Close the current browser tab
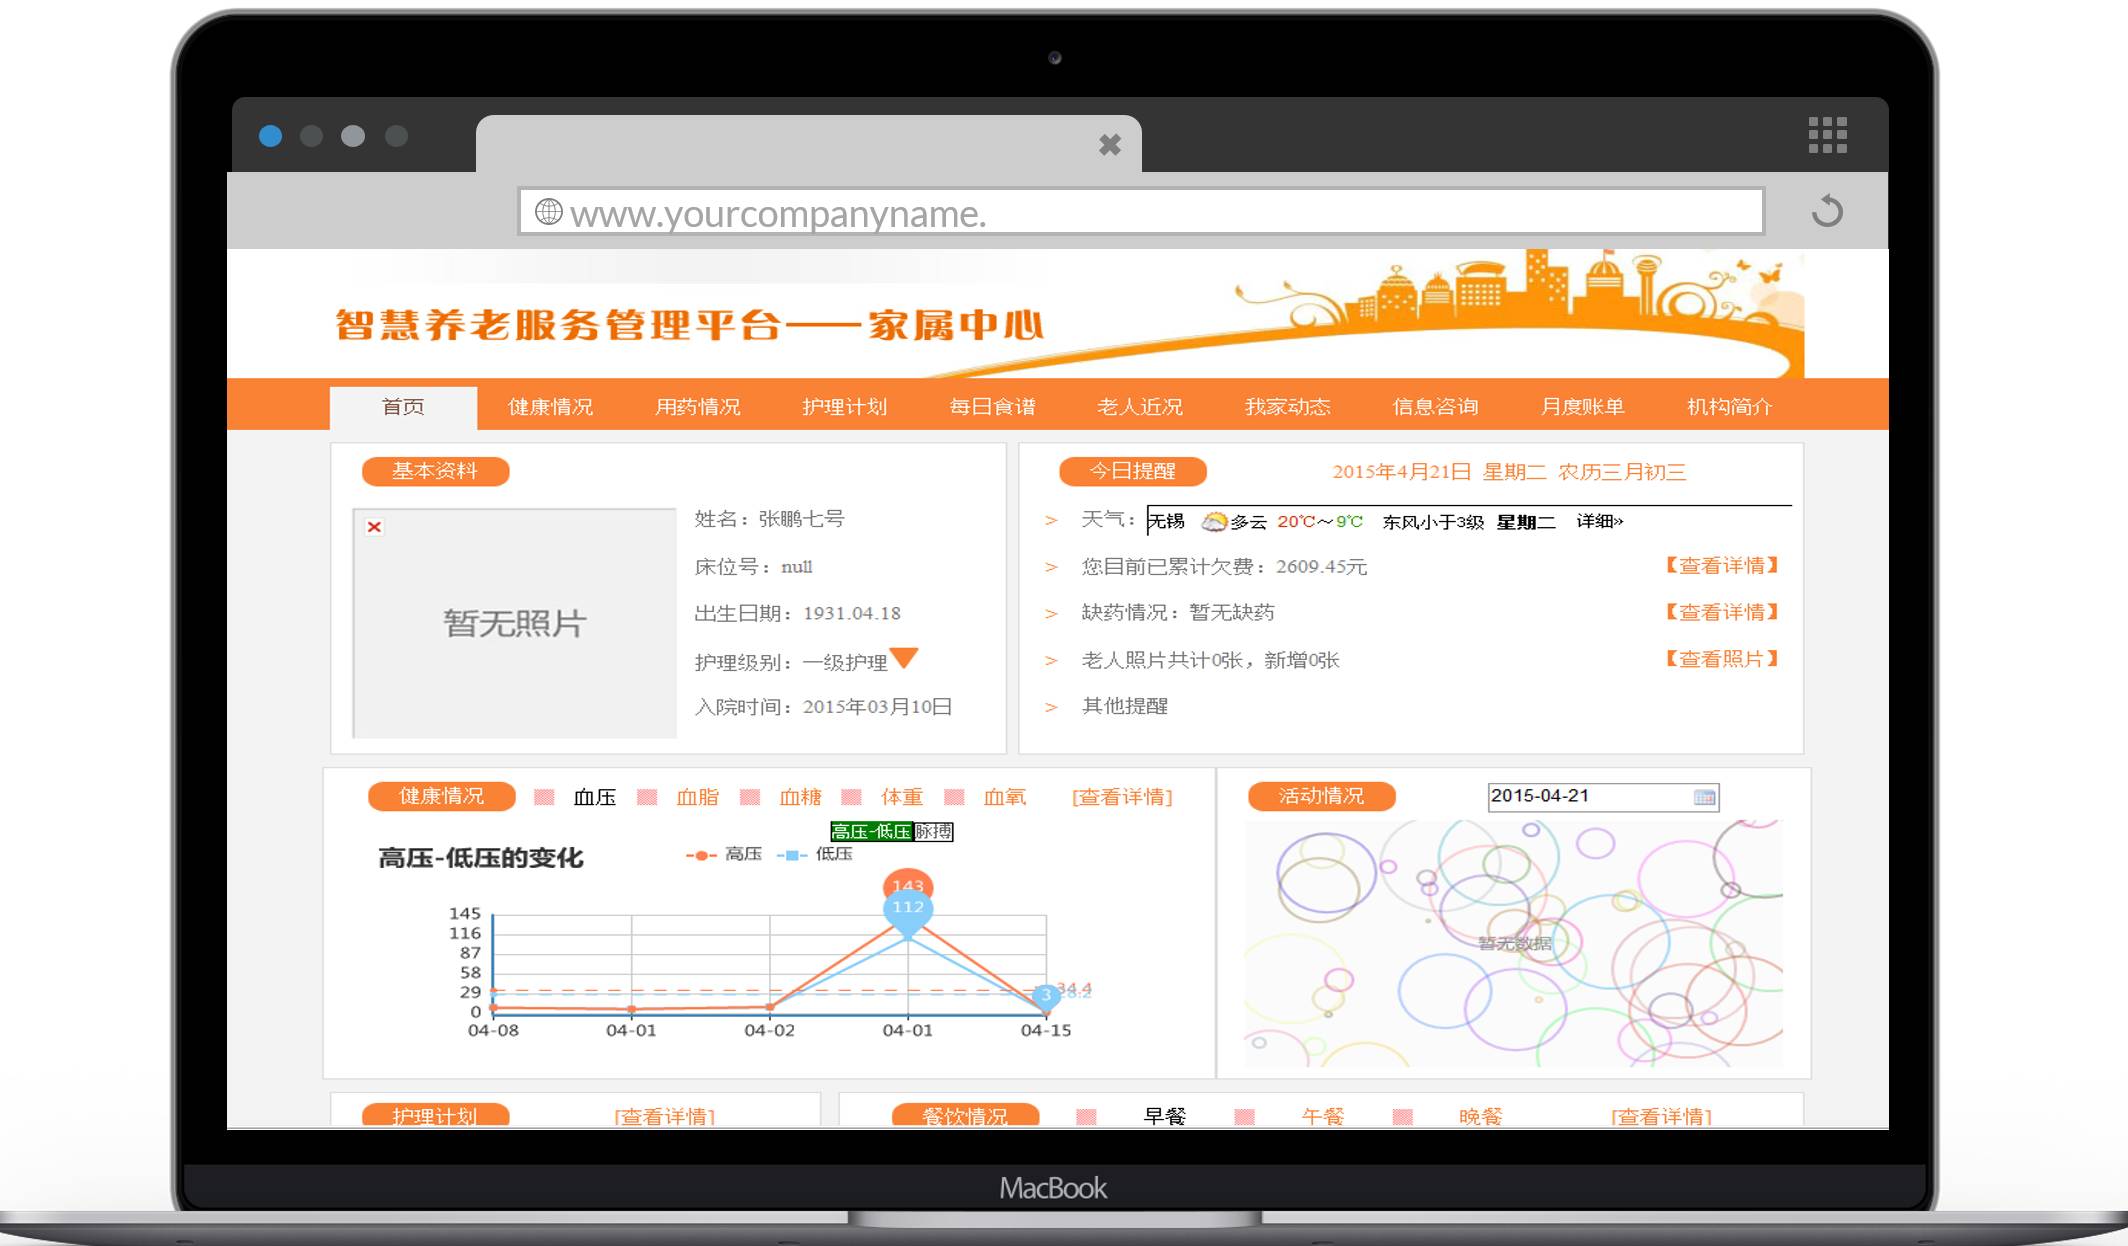The height and width of the screenshot is (1246, 2128). pos(1109,145)
